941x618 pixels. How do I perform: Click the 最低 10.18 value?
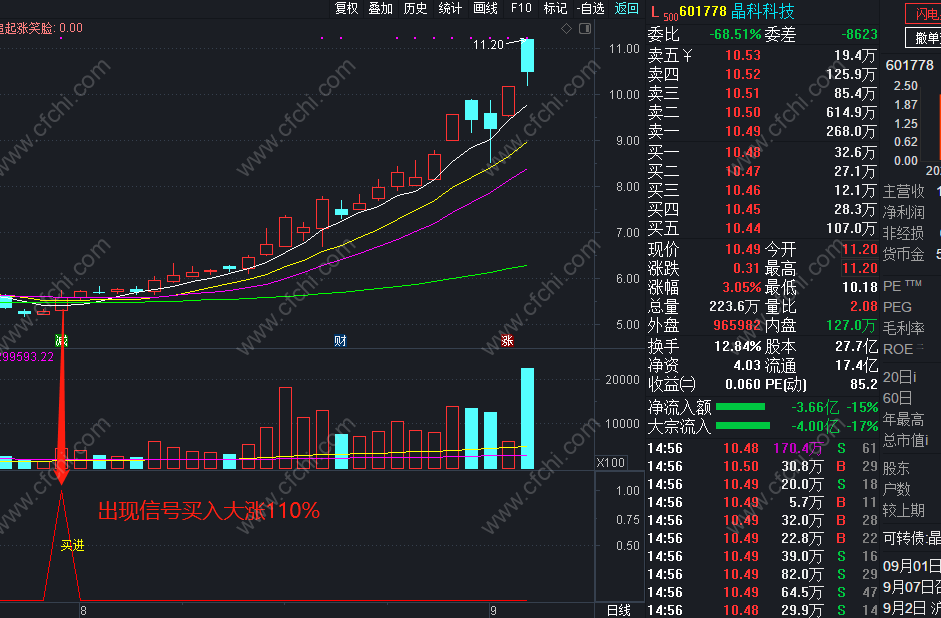tap(860, 287)
